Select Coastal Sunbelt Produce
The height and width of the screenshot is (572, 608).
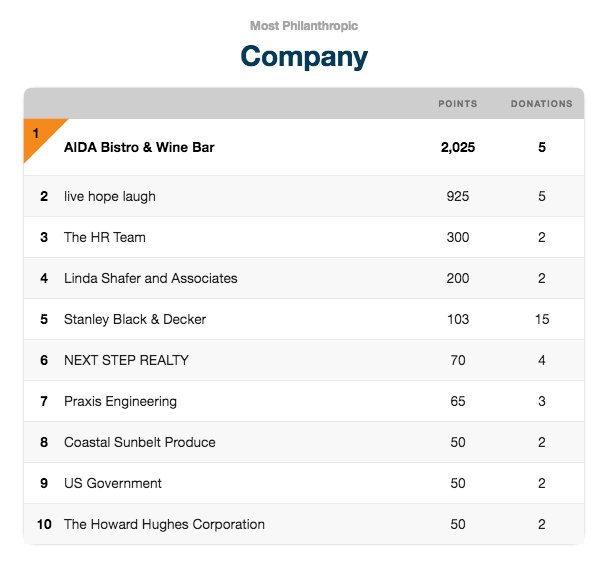[x=140, y=442]
